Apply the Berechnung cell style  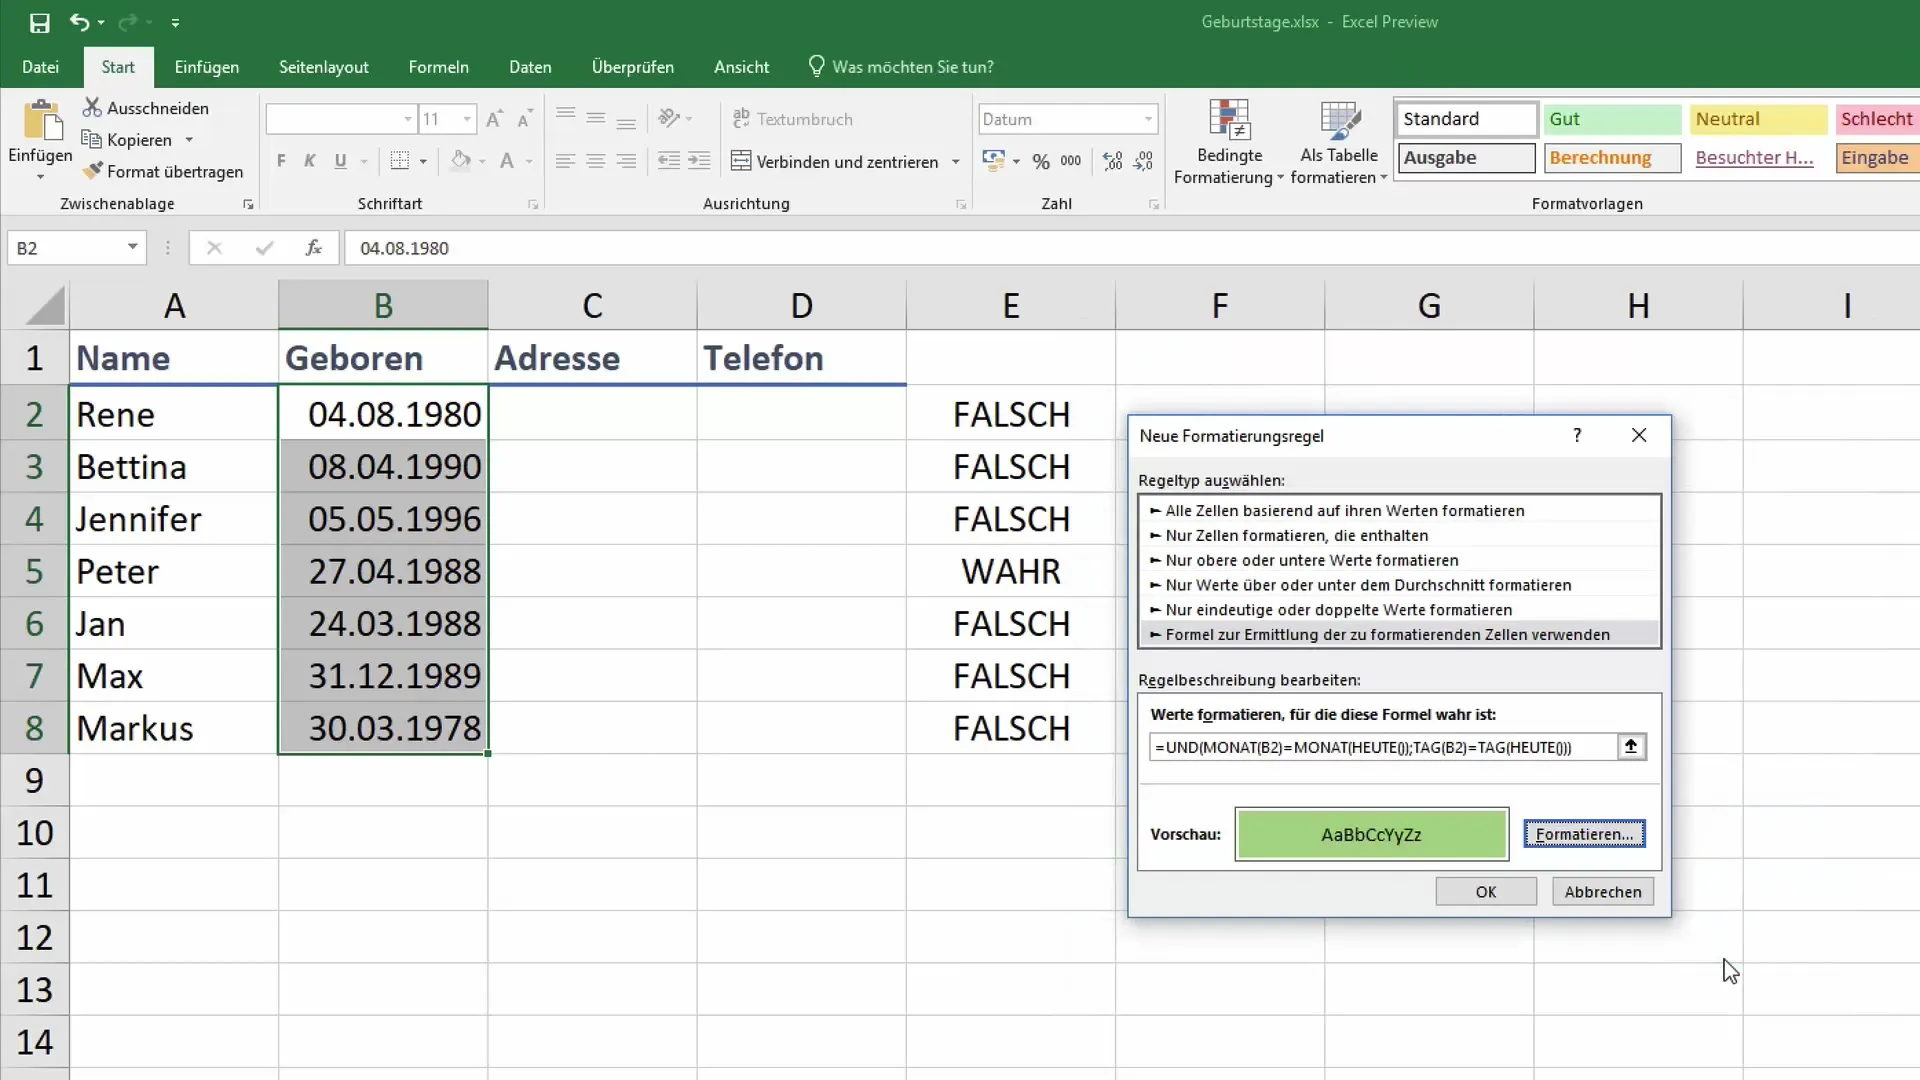tap(1612, 158)
